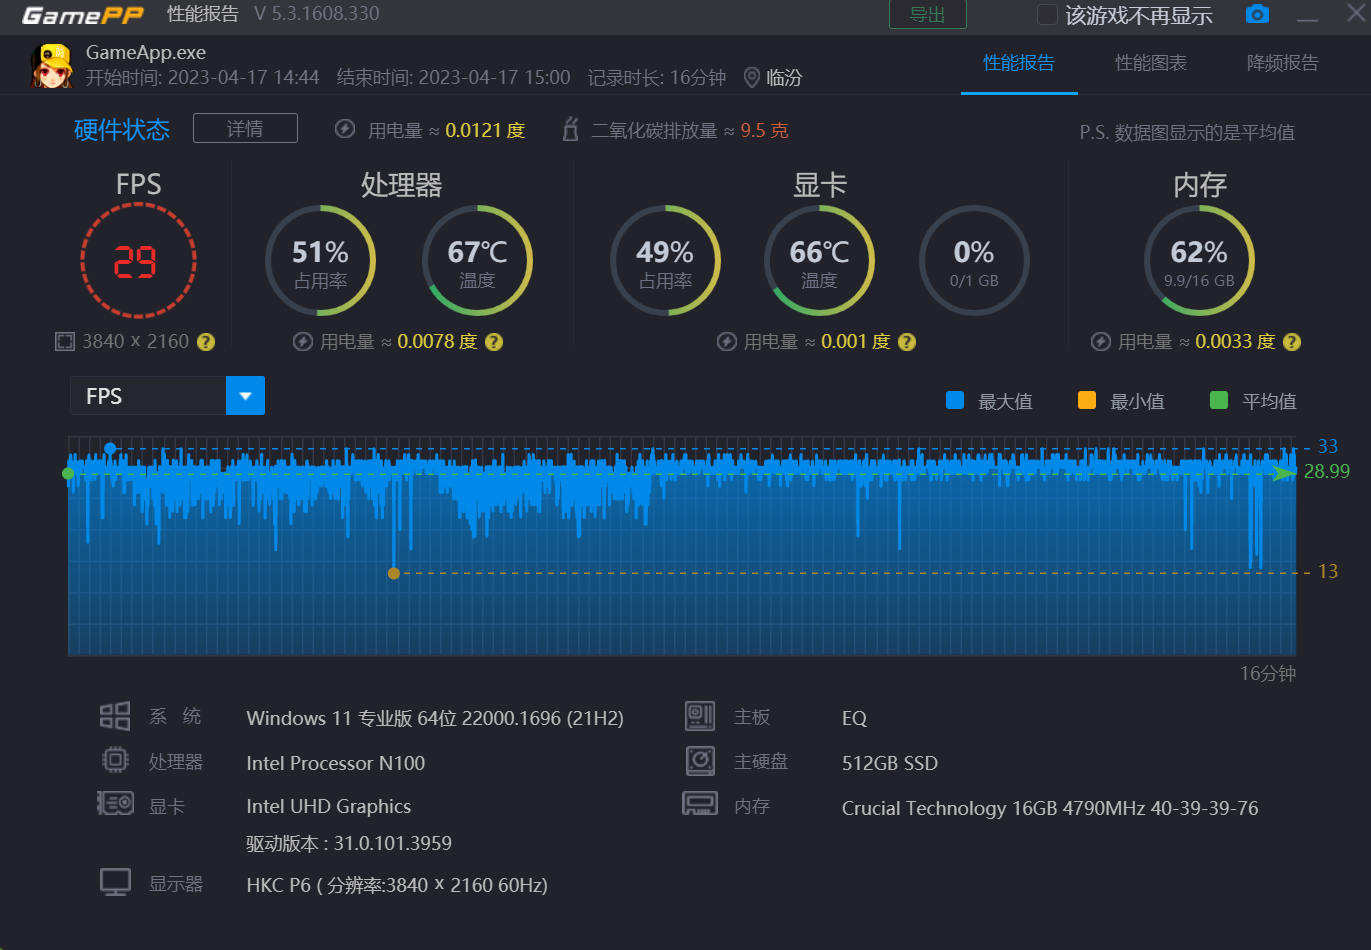Switch to the 性能图表 tab

1151,63
